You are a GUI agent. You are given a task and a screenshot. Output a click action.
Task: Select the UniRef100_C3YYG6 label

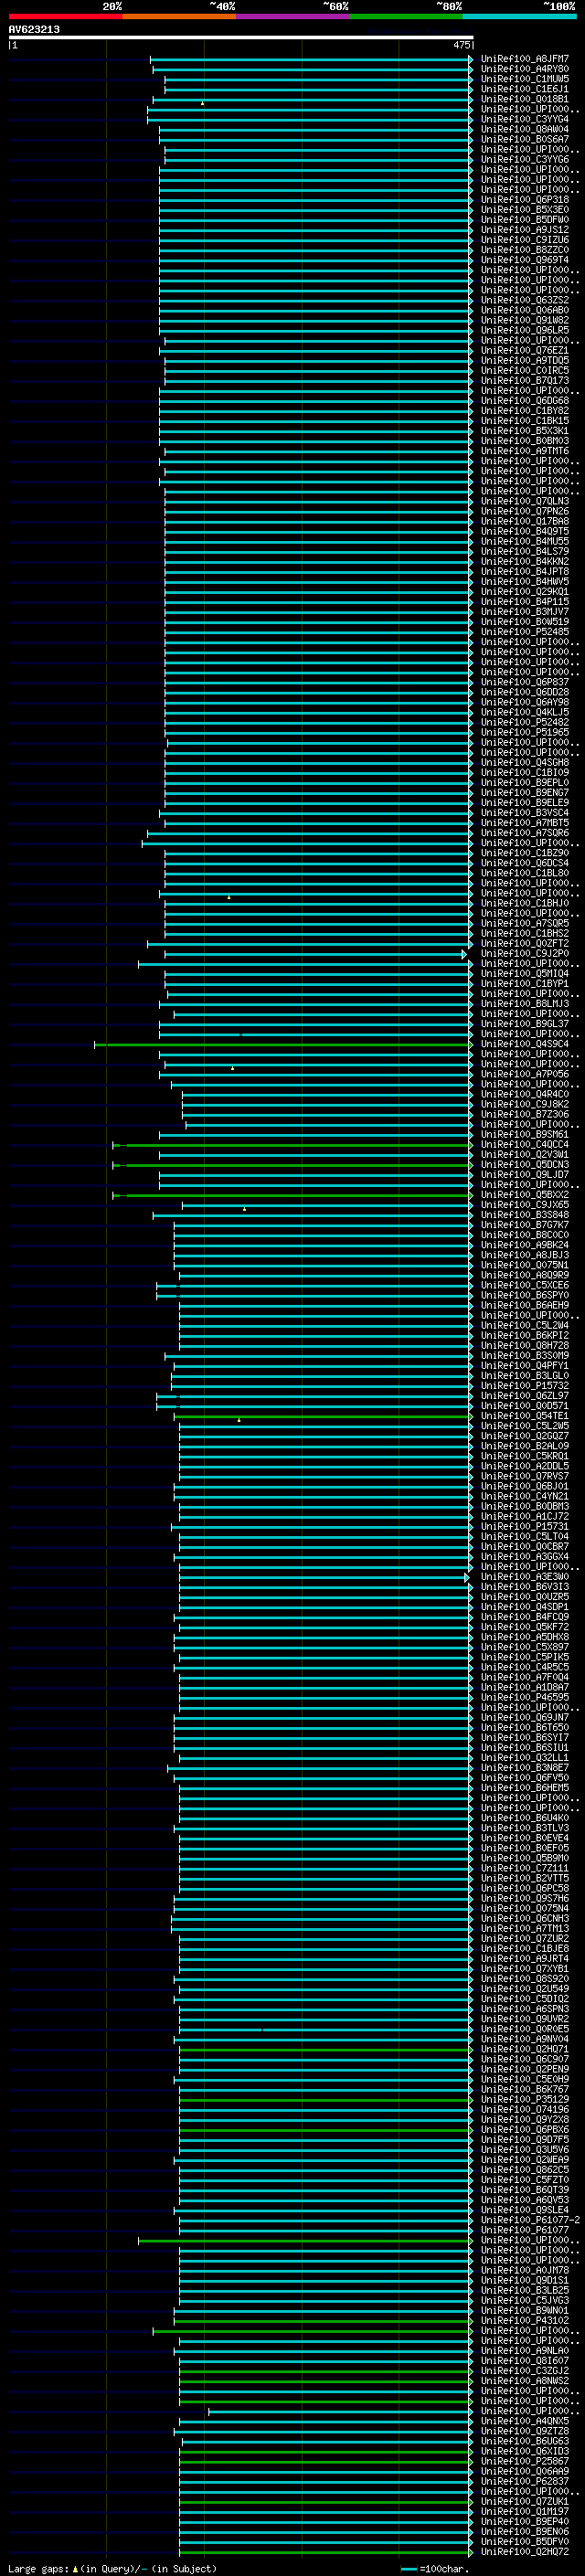[525, 159]
